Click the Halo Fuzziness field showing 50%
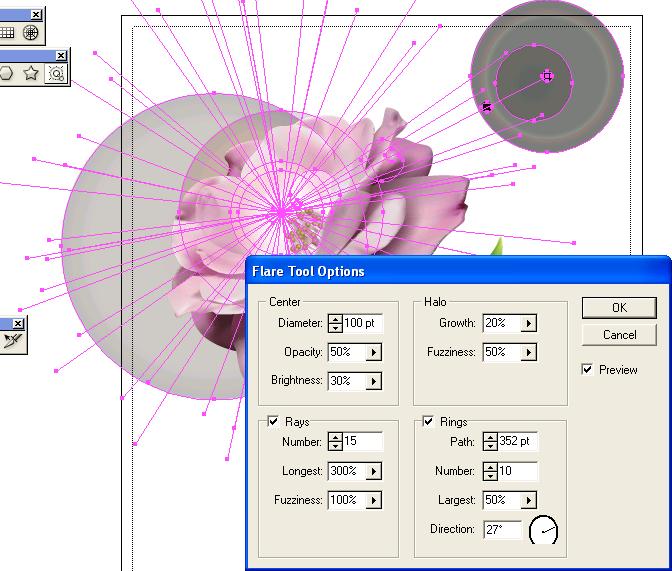Screen dimensions: 672x571 point(501,352)
